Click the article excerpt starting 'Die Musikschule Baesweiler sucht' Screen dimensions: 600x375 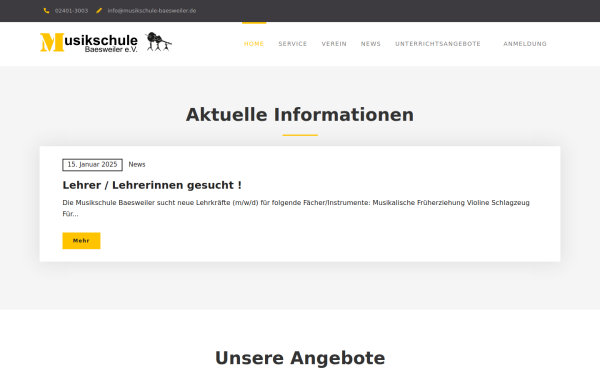[x=296, y=208]
